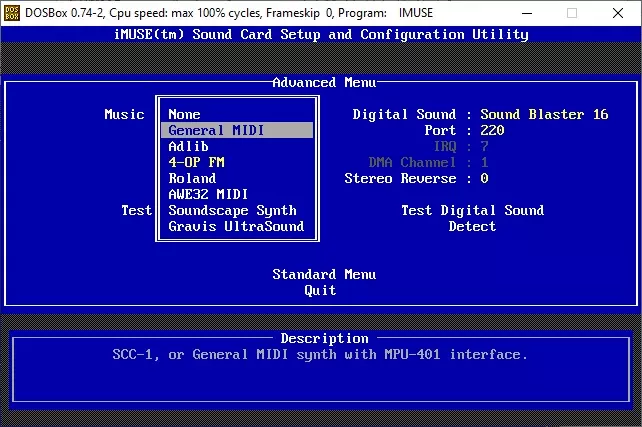
Task: Click the iMUSE Setup utility title
Action: click(x=321, y=34)
